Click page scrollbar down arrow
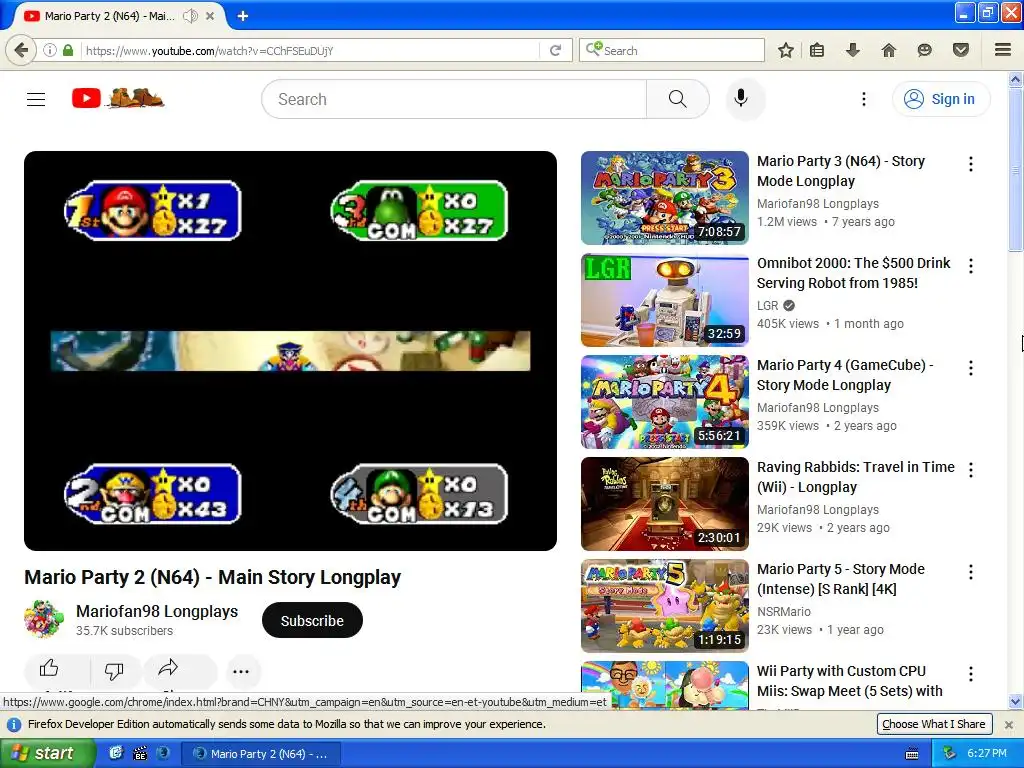 1015,702
